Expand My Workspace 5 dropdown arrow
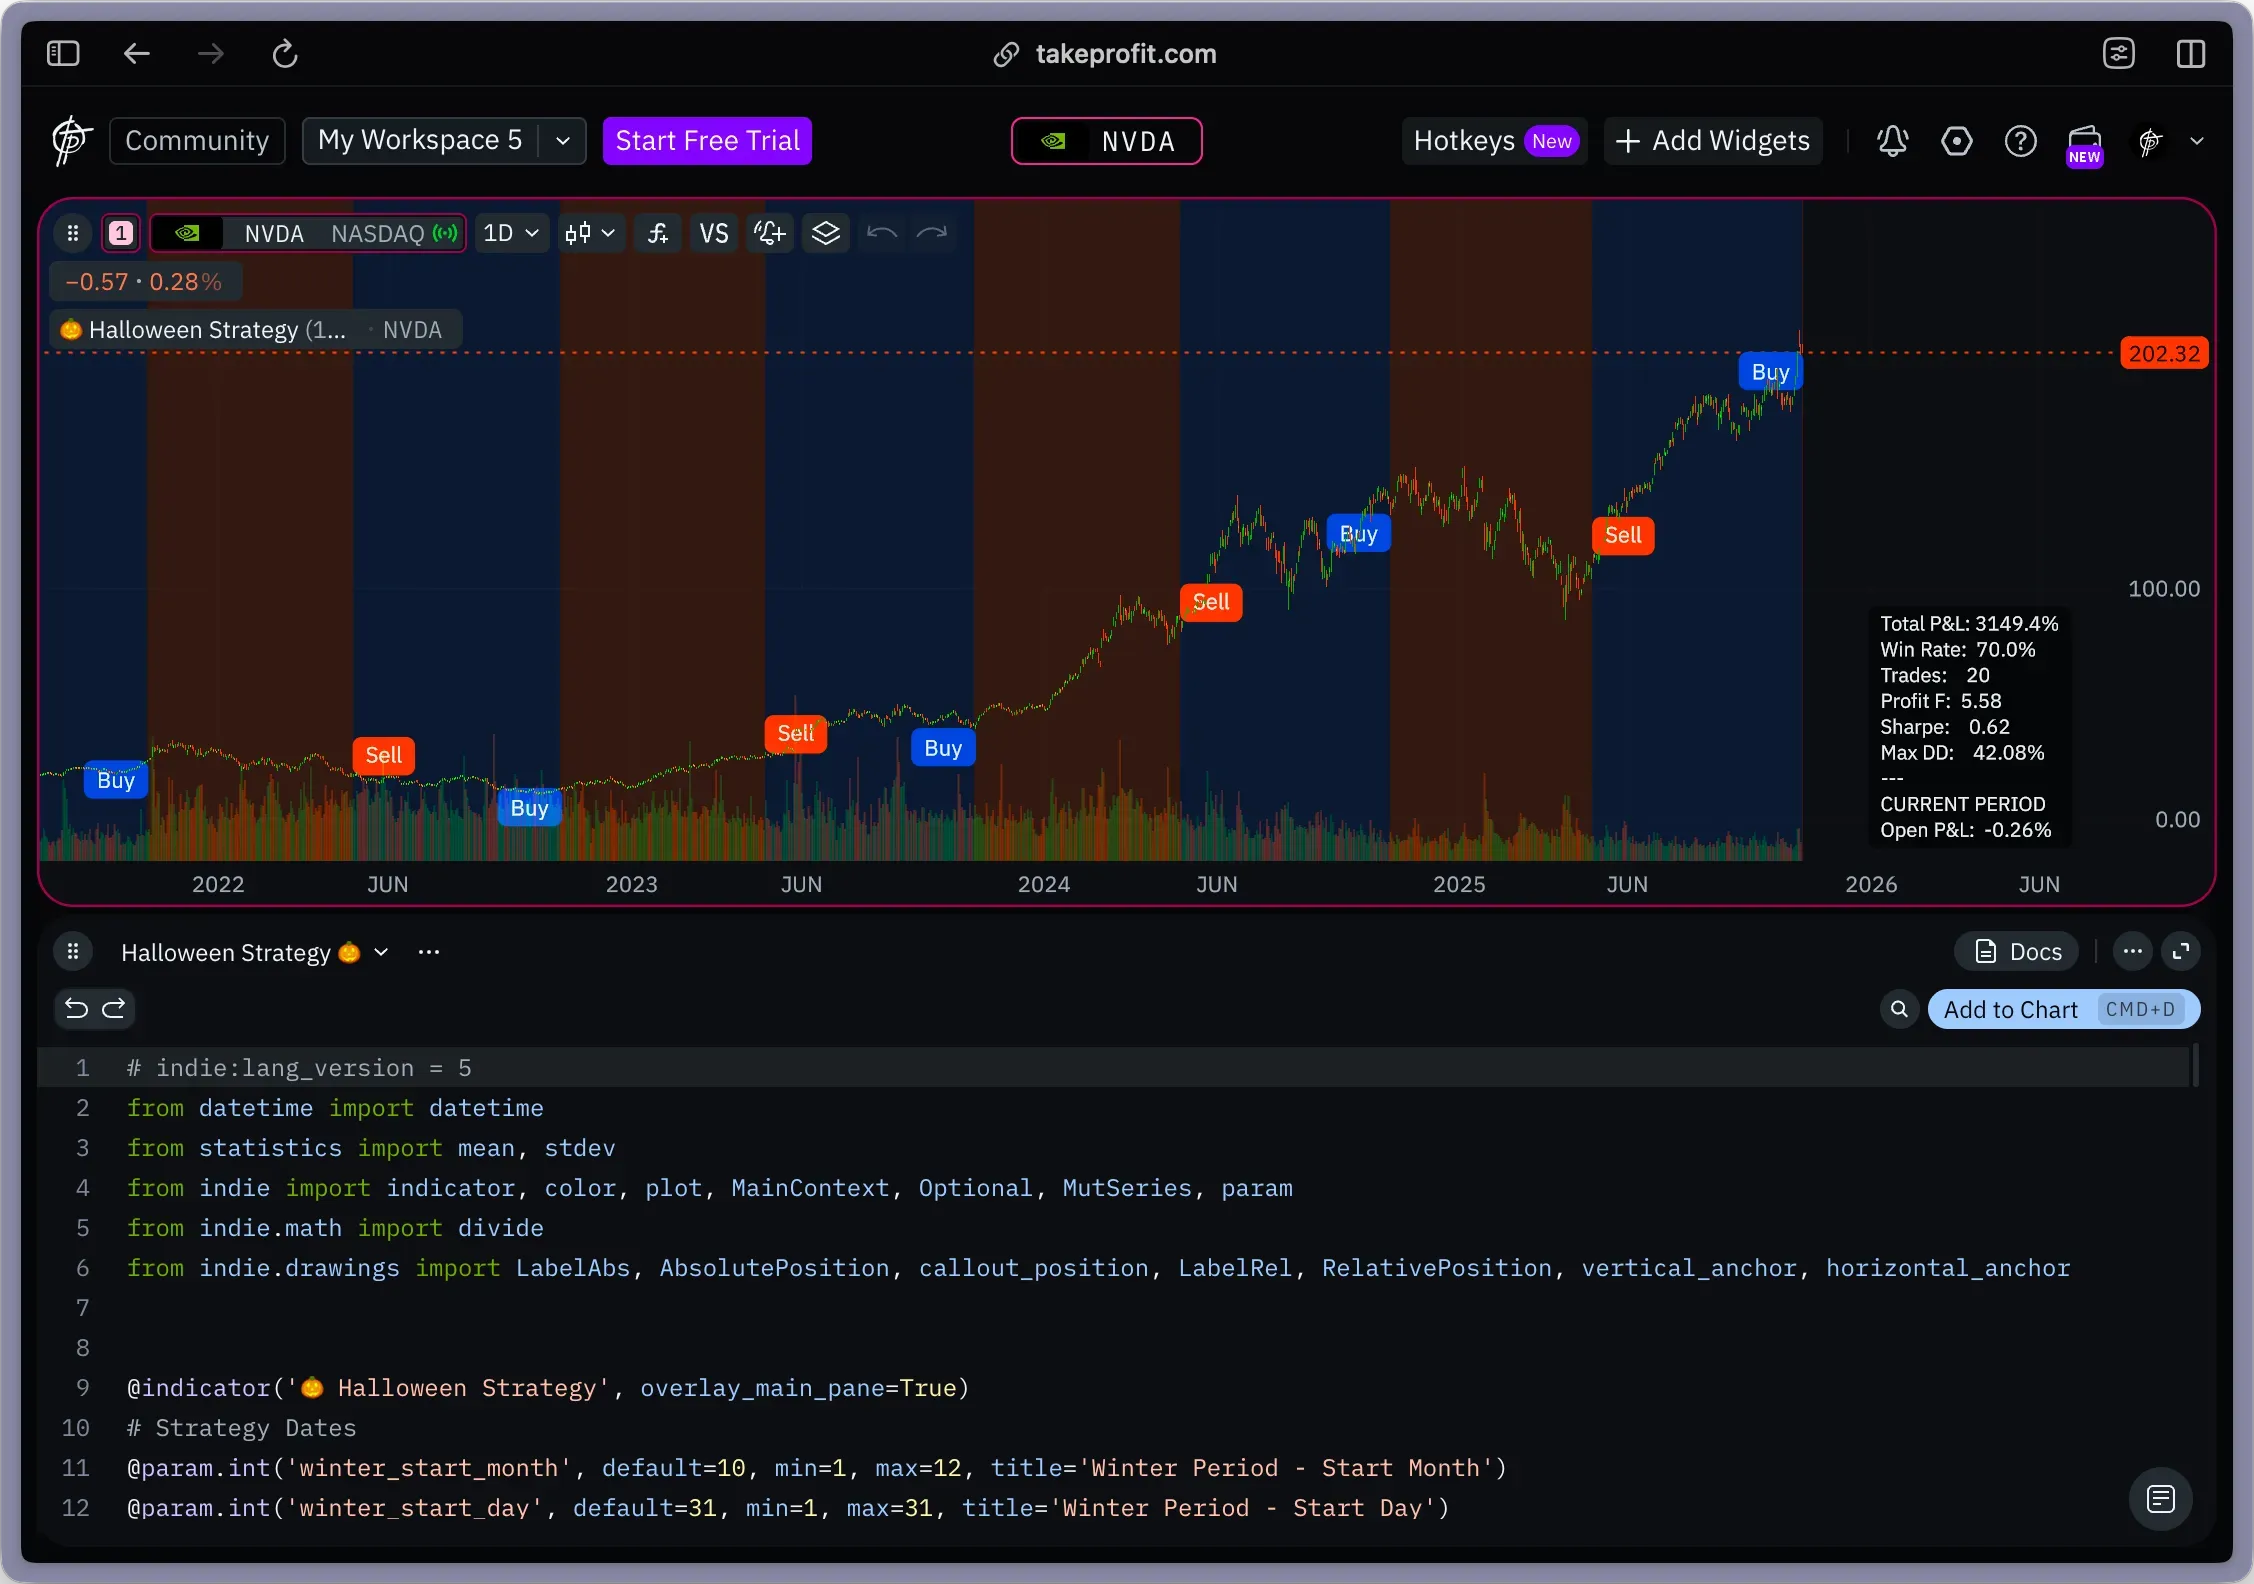The image size is (2254, 1584). pyautogui.click(x=563, y=141)
